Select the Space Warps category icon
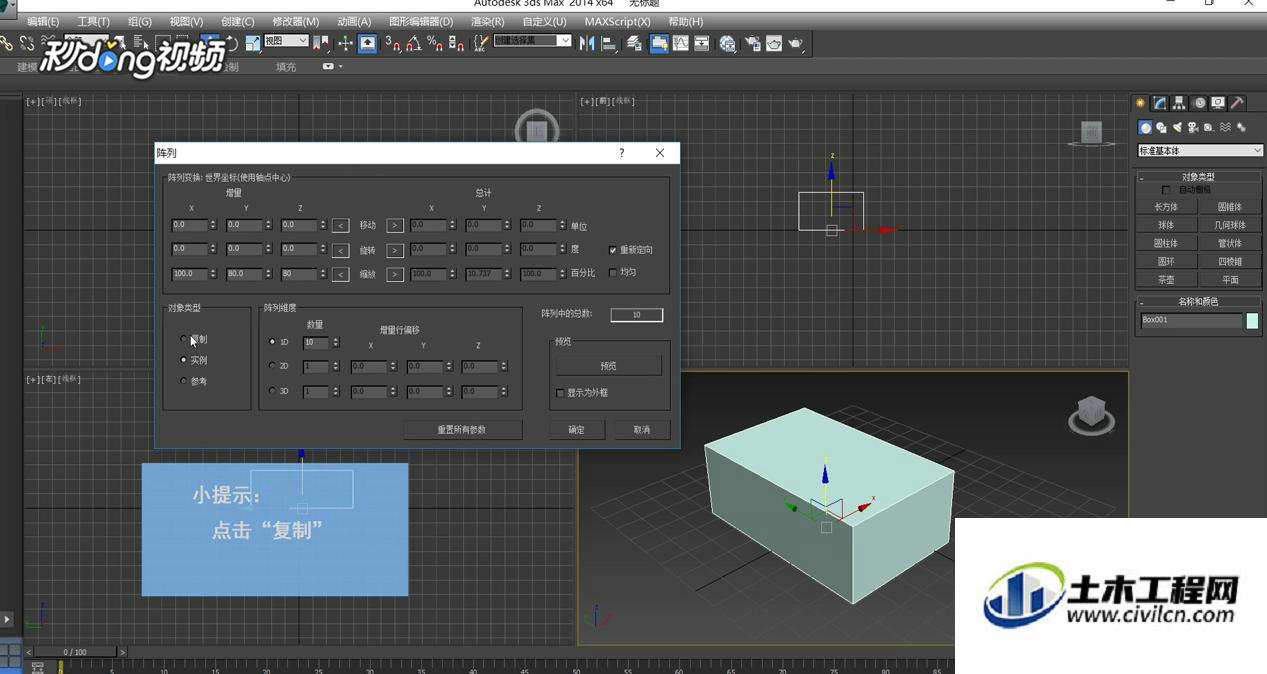Viewport: 1267px width, 674px height. [x=1225, y=127]
